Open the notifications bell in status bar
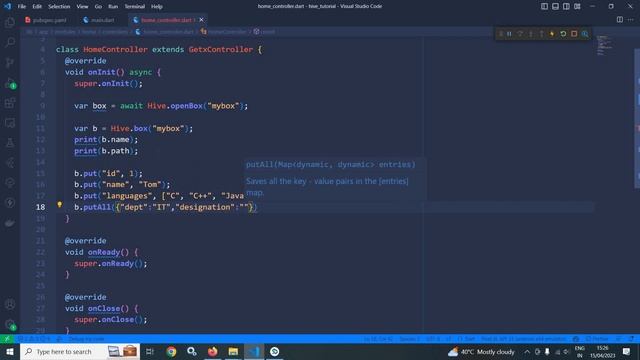 point(631,339)
